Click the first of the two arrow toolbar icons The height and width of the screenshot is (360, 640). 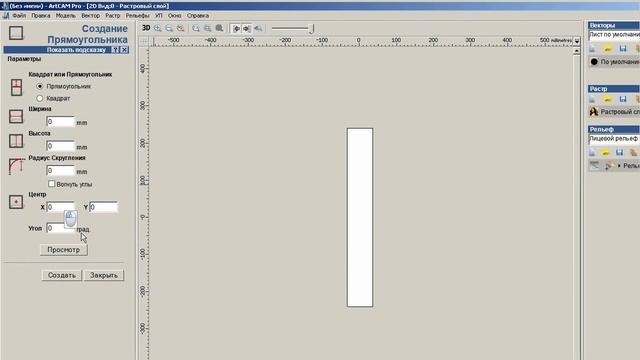click(x=236, y=29)
